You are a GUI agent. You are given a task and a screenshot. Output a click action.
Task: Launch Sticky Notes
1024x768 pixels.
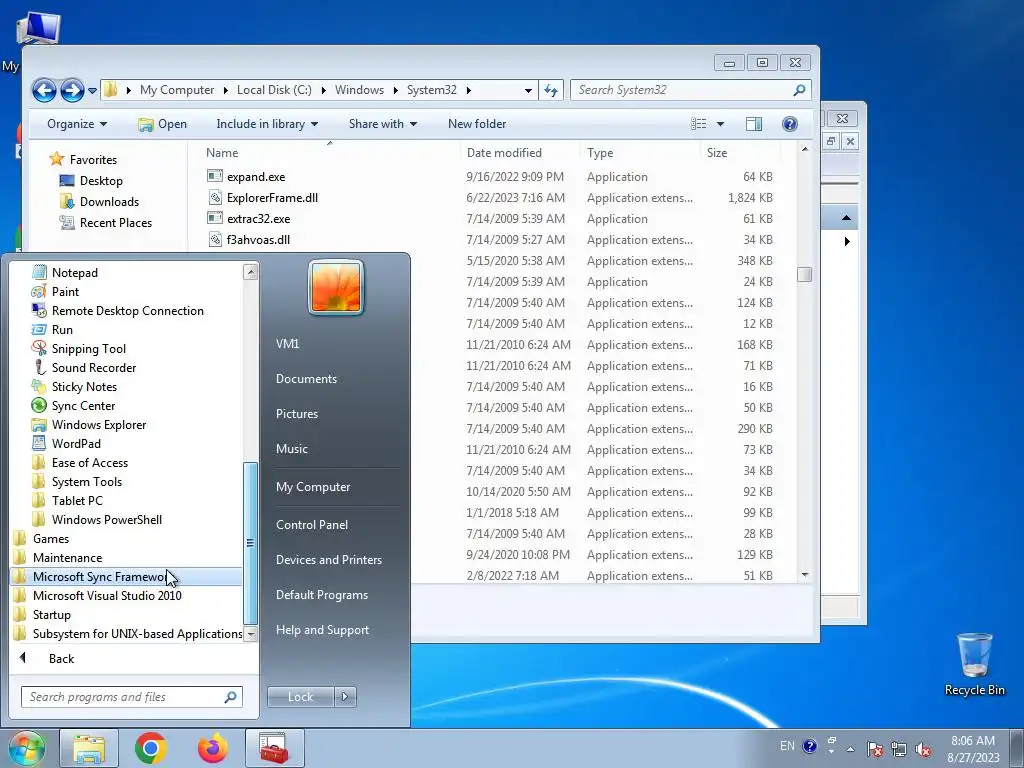point(84,386)
